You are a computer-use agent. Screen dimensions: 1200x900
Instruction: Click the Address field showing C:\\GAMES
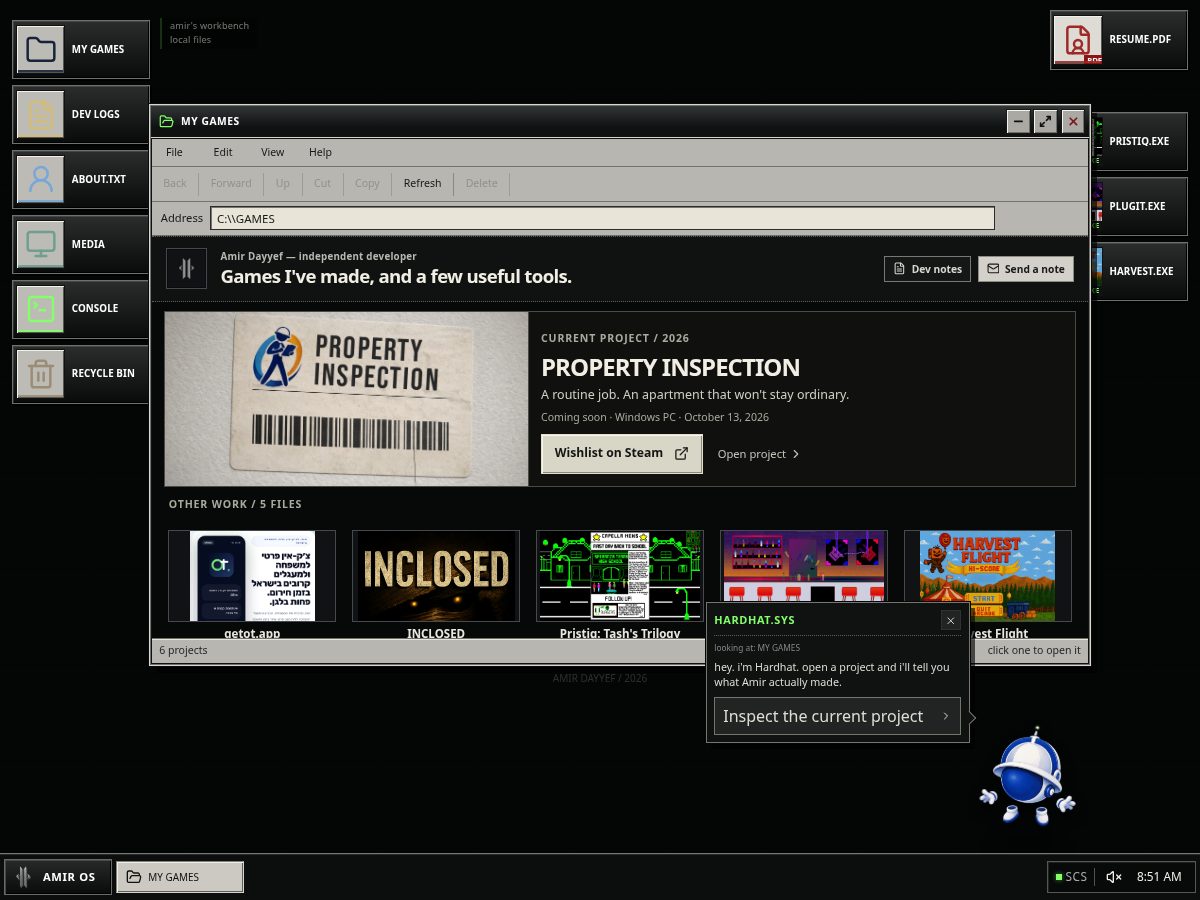[602, 218]
